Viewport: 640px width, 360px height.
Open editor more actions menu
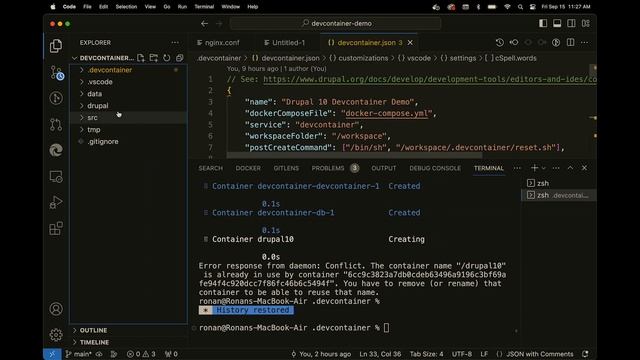584,42
